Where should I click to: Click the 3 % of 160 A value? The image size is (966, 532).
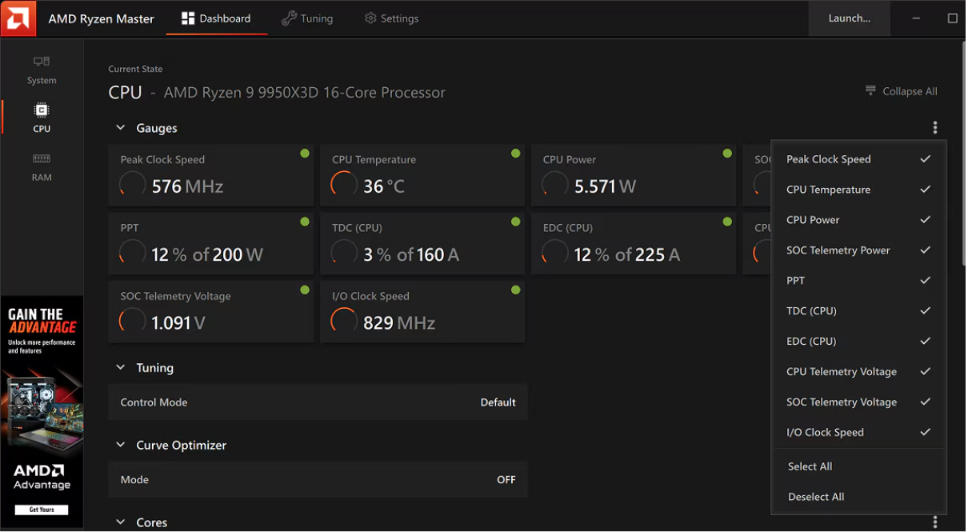coord(411,254)
